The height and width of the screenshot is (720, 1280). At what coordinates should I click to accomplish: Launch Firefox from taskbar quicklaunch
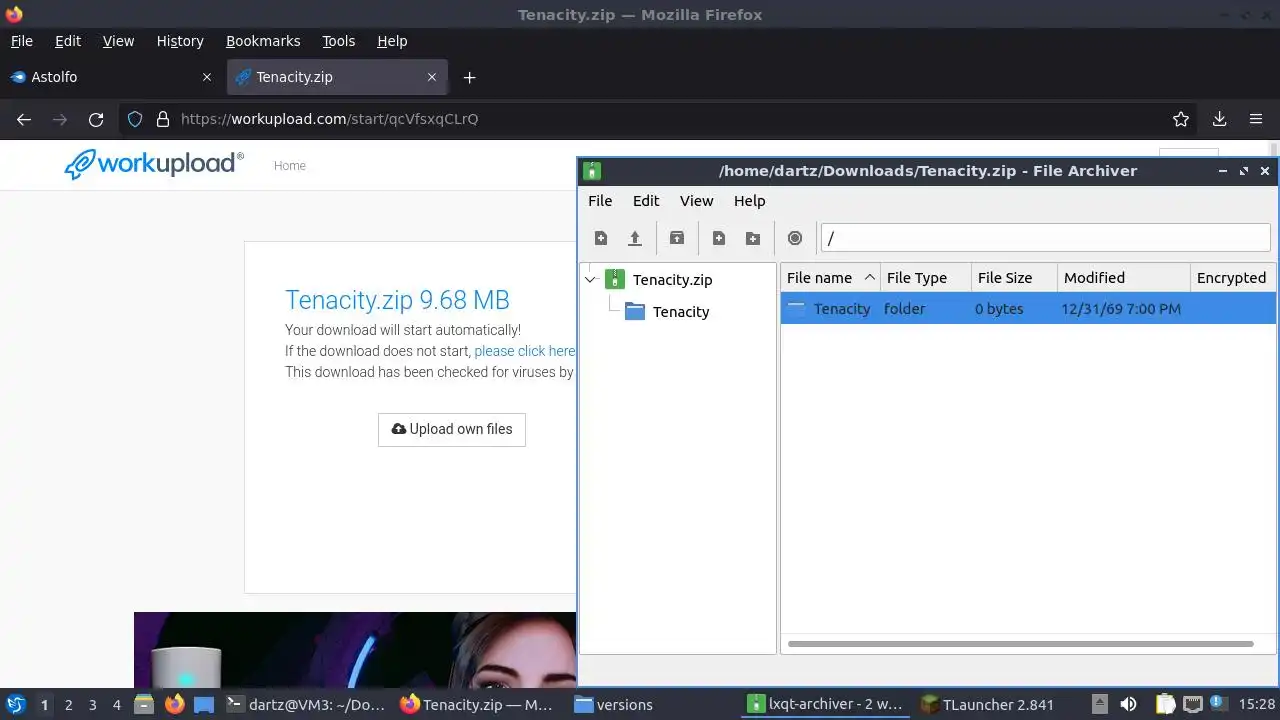pos(175,704)
